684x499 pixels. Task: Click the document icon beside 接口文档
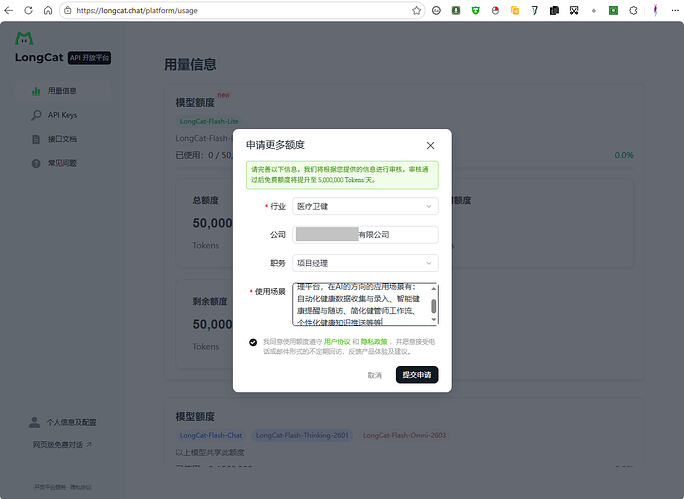click(36, 139)
